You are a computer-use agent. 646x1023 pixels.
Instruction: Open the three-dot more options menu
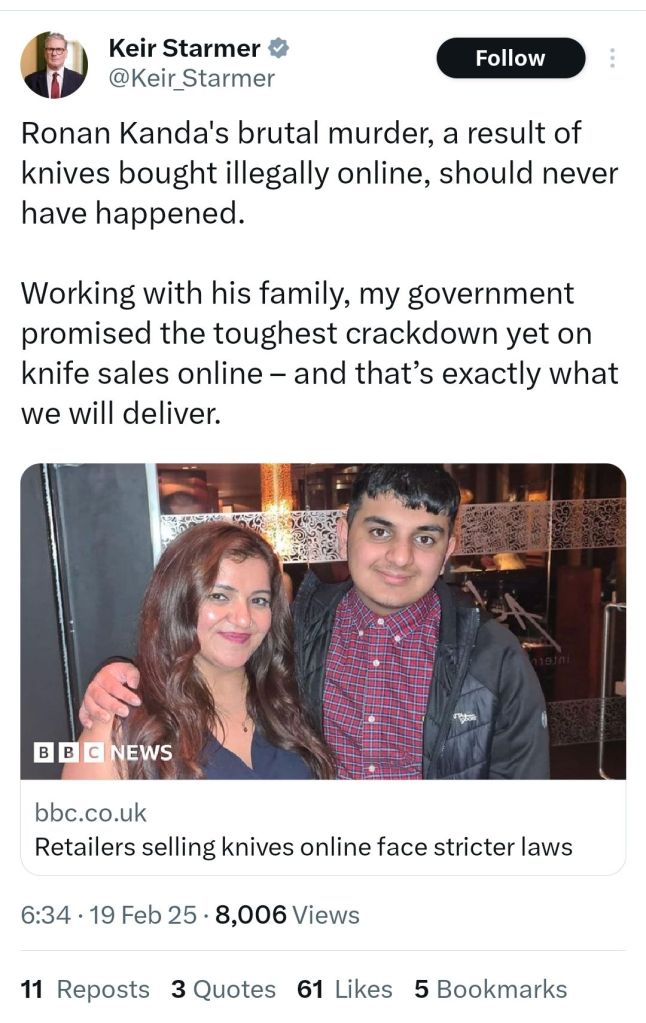(612, 59)
